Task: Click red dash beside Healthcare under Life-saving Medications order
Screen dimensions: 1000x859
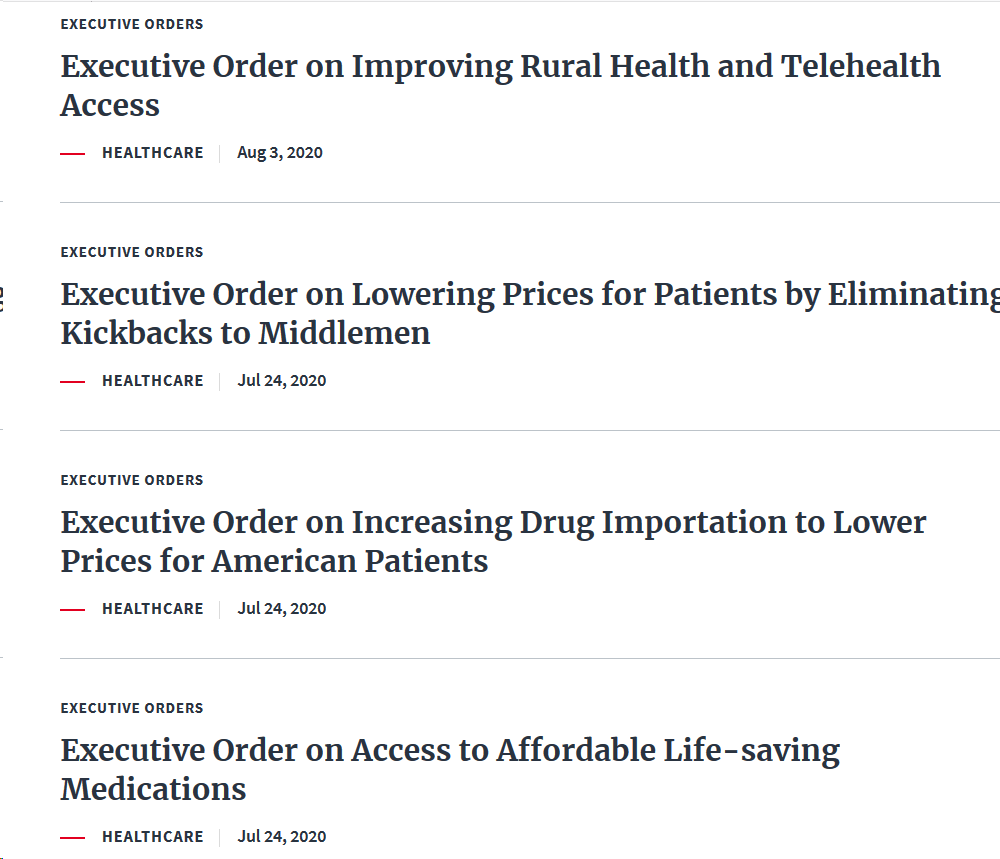Action: (73, 838)
